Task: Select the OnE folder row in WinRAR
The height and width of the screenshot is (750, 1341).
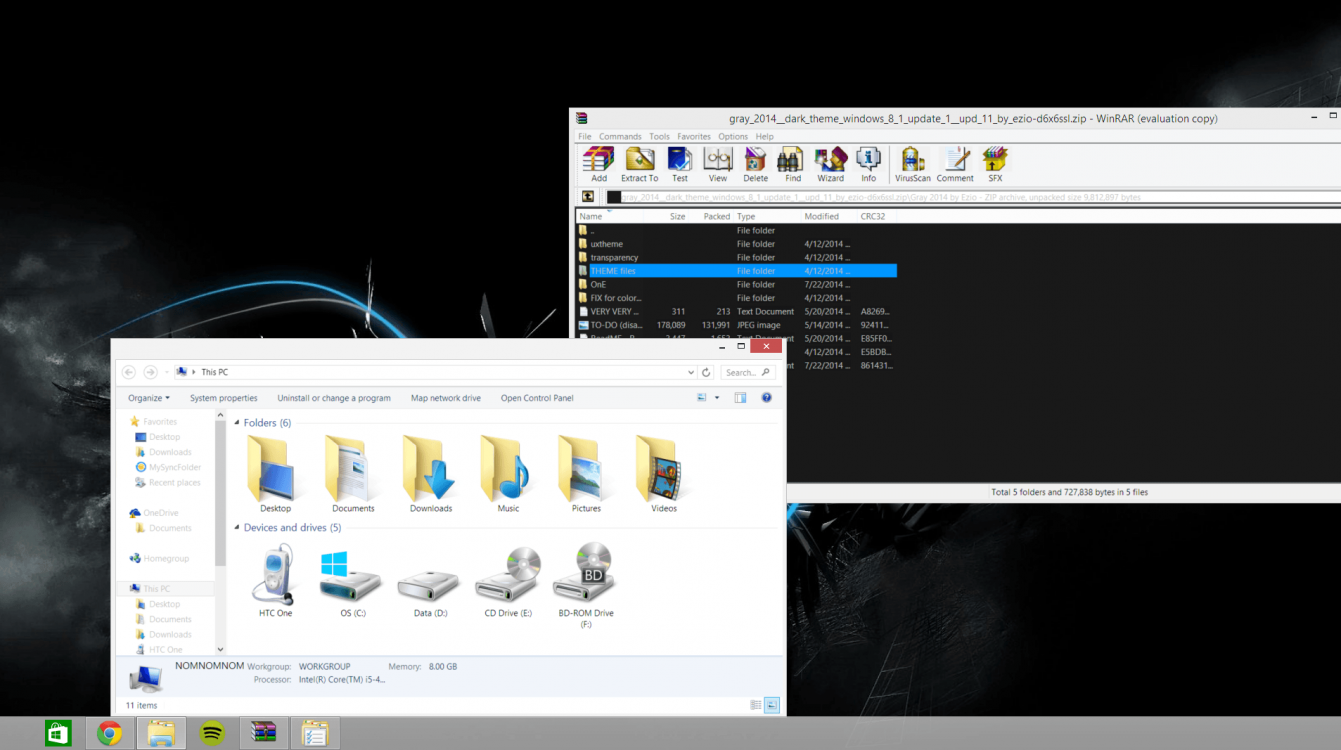Action: click(x=736, y=284)
